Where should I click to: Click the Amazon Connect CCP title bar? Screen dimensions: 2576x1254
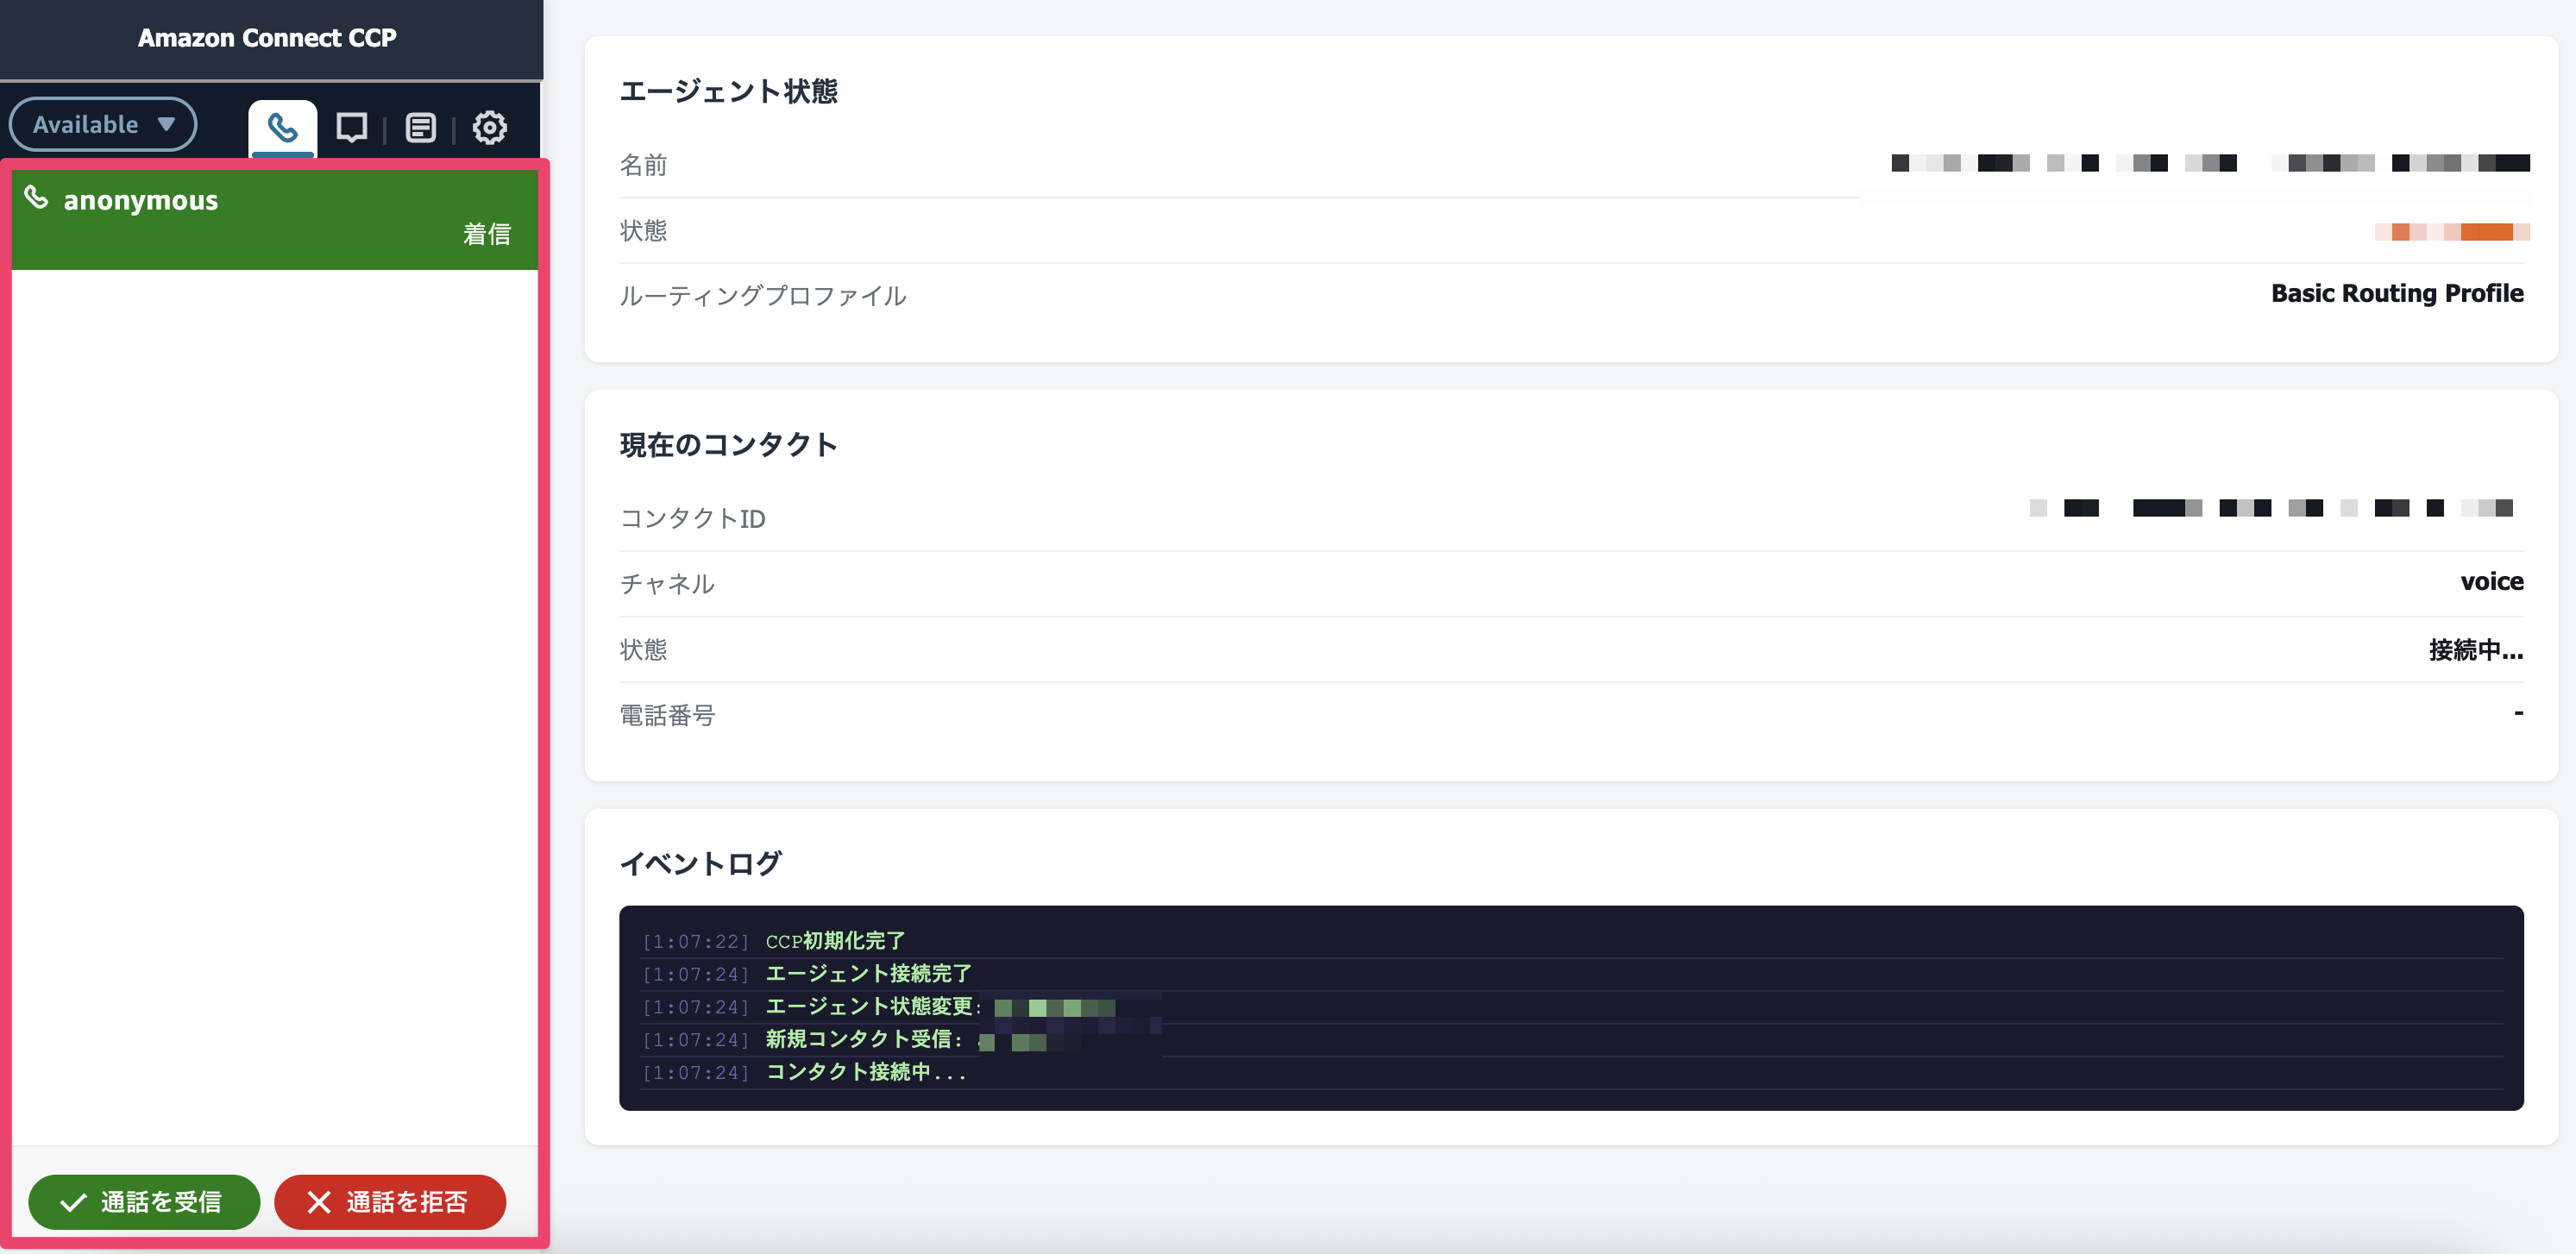(267, 37)
